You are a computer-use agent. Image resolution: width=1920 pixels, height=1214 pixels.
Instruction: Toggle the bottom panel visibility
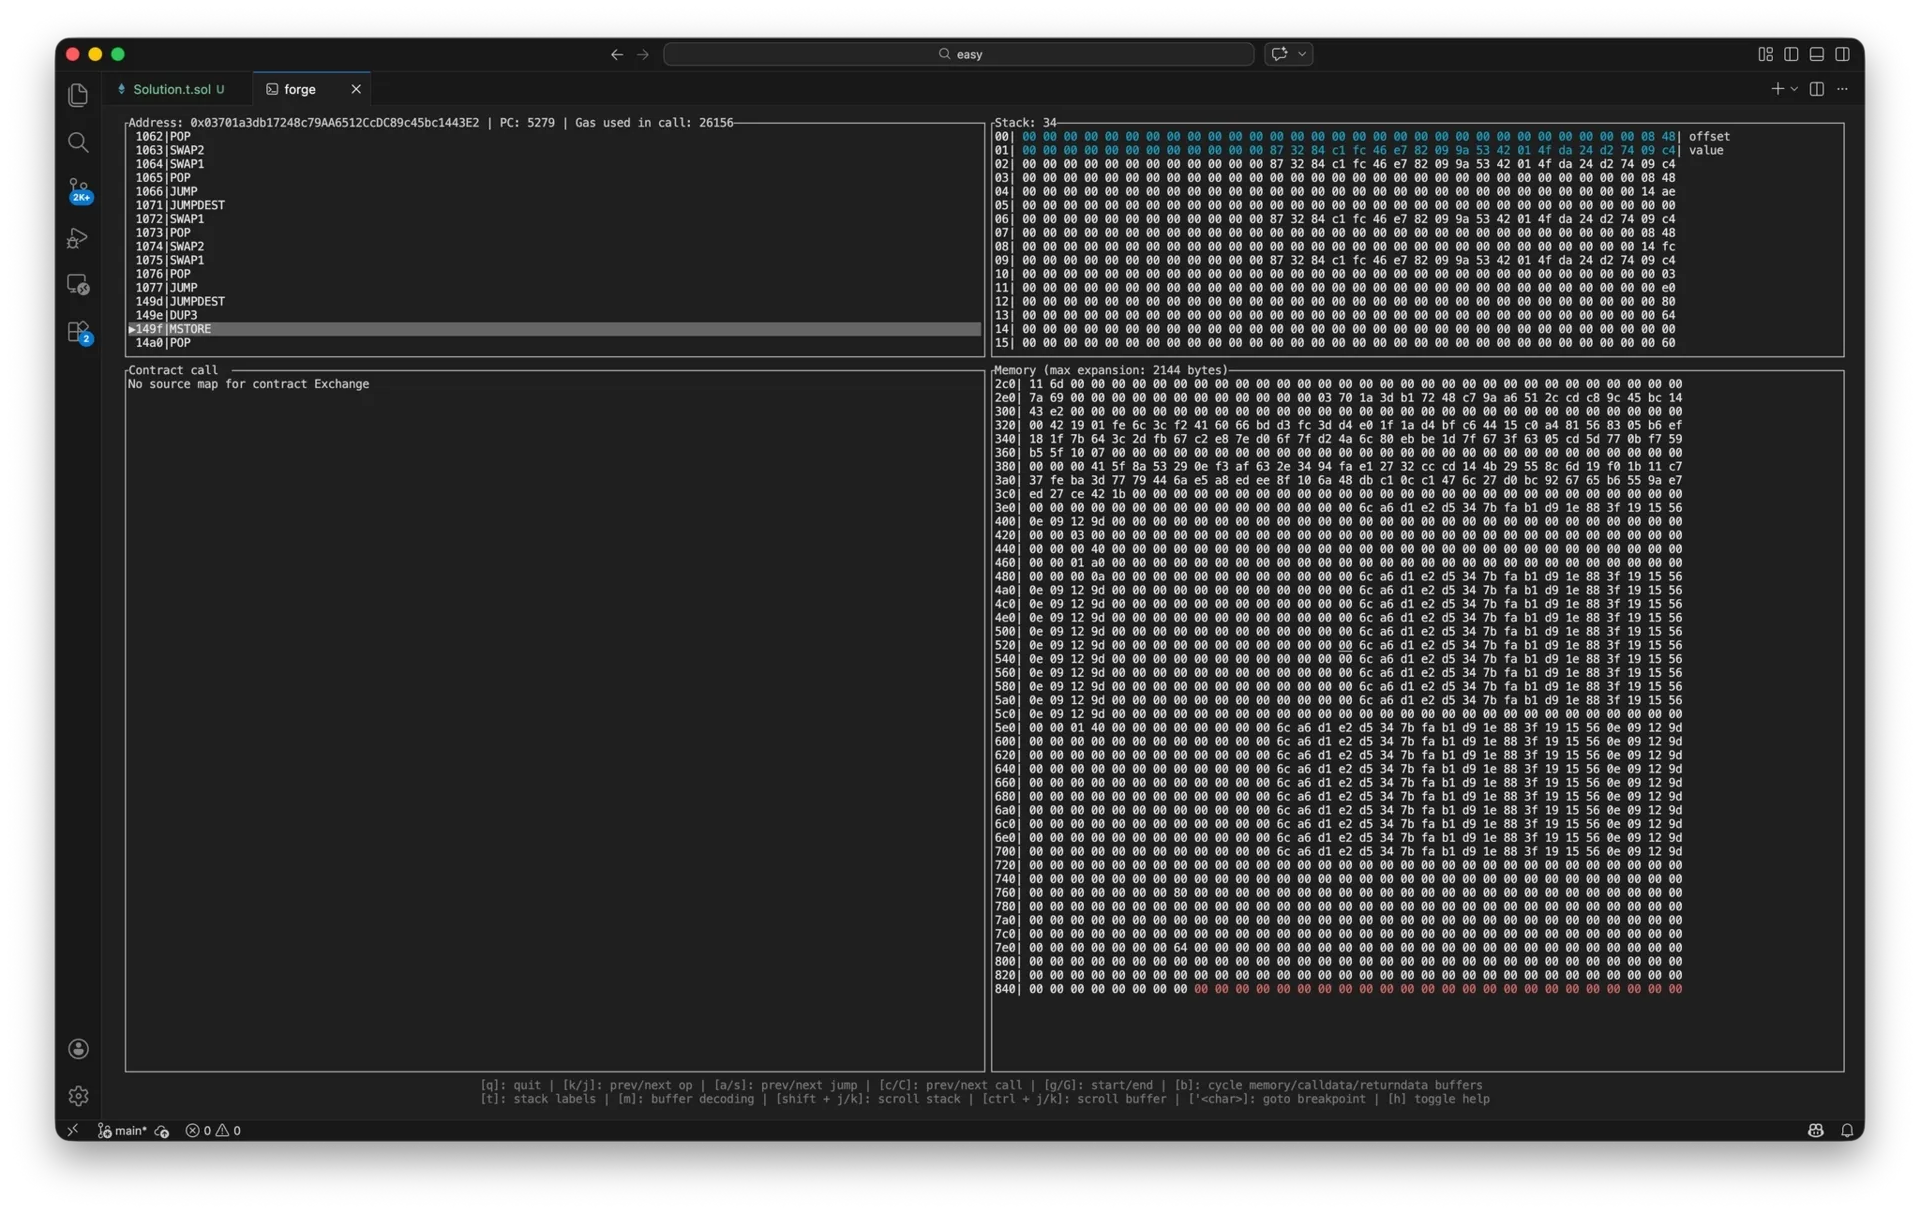(1817, 54)
